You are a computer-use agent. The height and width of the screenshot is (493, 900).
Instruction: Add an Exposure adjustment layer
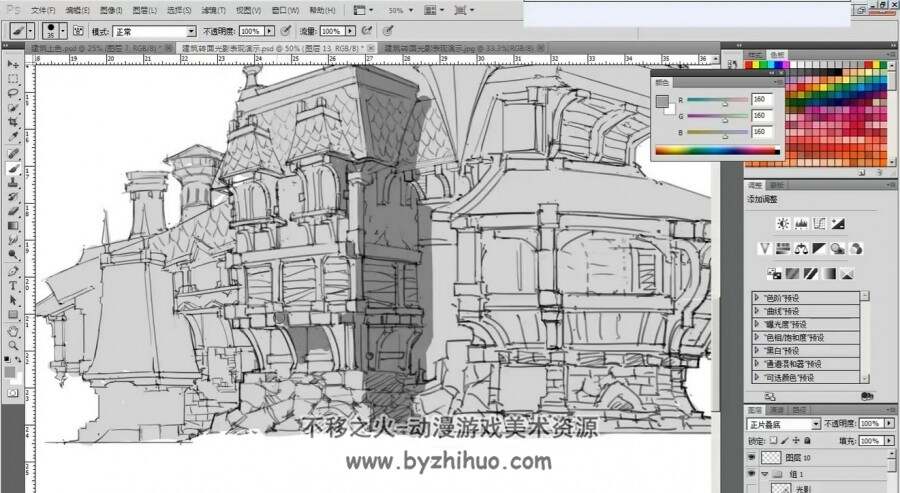coord(838,224)
